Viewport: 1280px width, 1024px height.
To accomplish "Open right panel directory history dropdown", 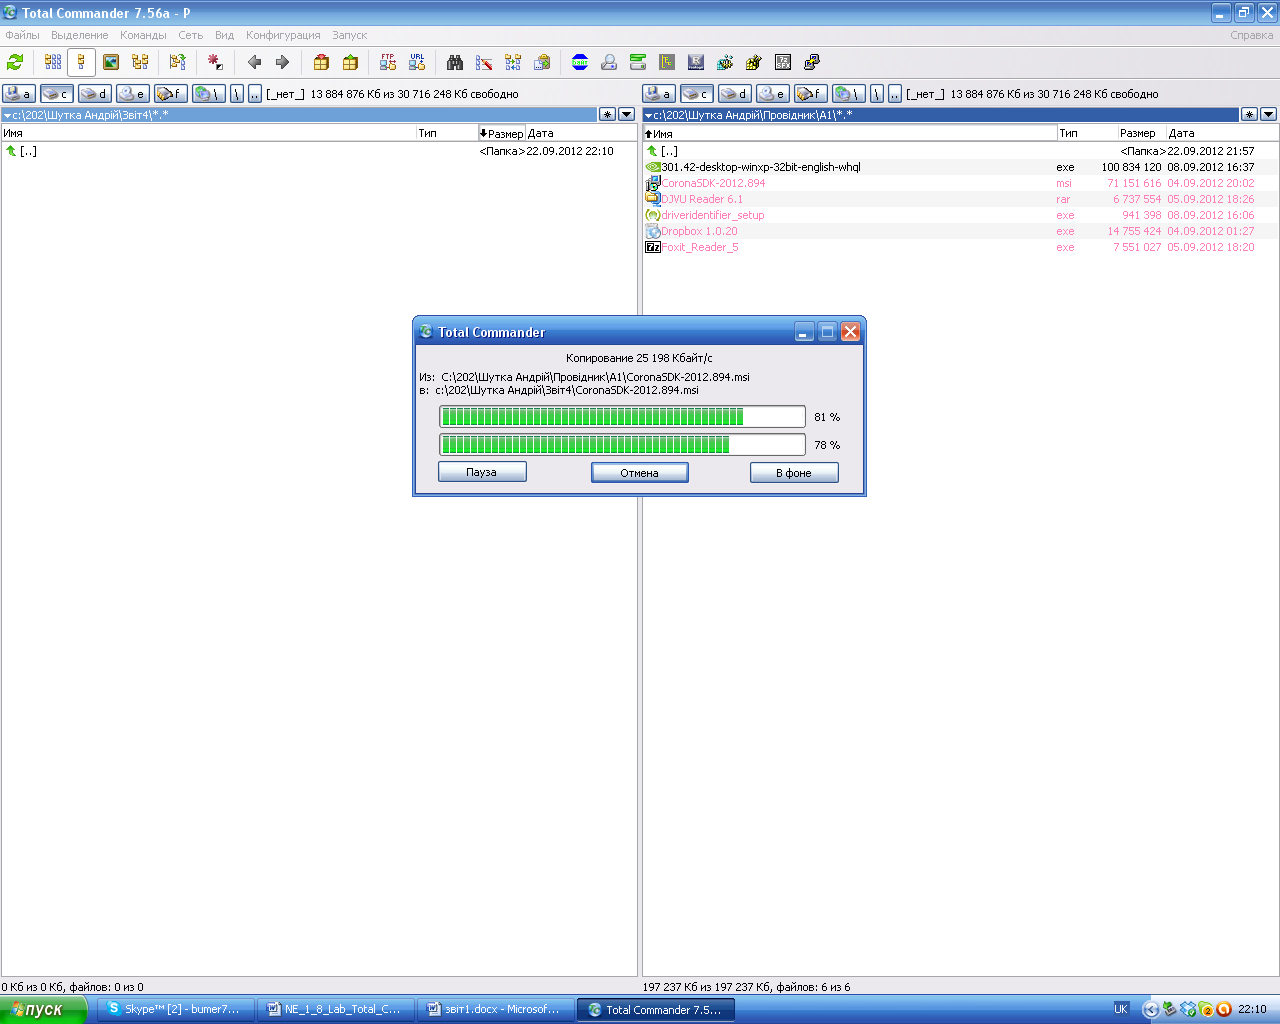I will 1269,114.
